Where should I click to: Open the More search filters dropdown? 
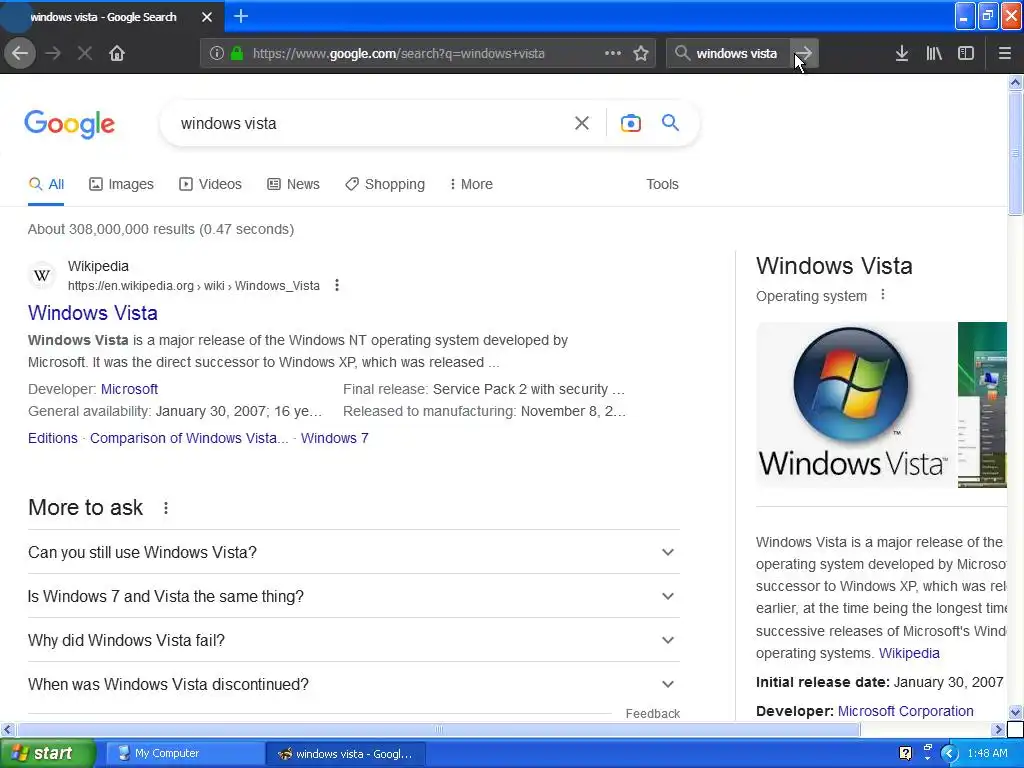[x=471, y=184]
